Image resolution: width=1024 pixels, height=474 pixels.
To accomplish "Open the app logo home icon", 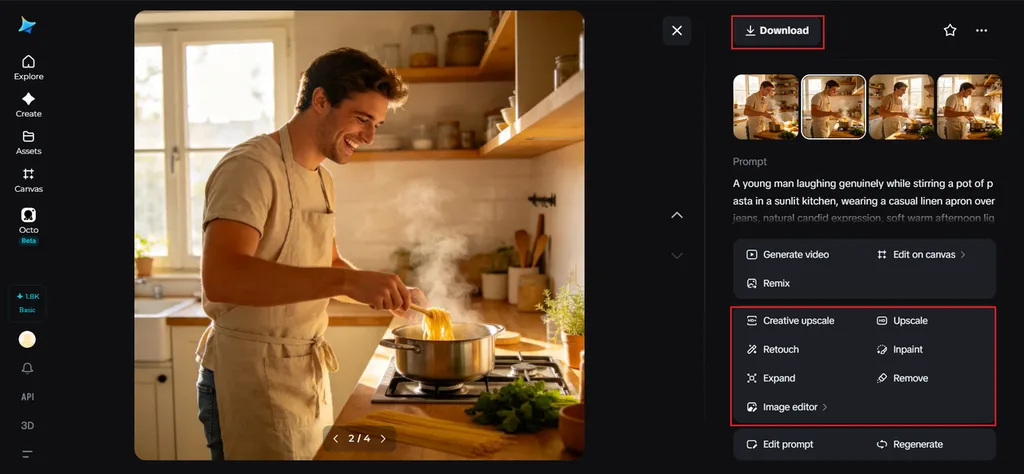I will coord(27,25).
